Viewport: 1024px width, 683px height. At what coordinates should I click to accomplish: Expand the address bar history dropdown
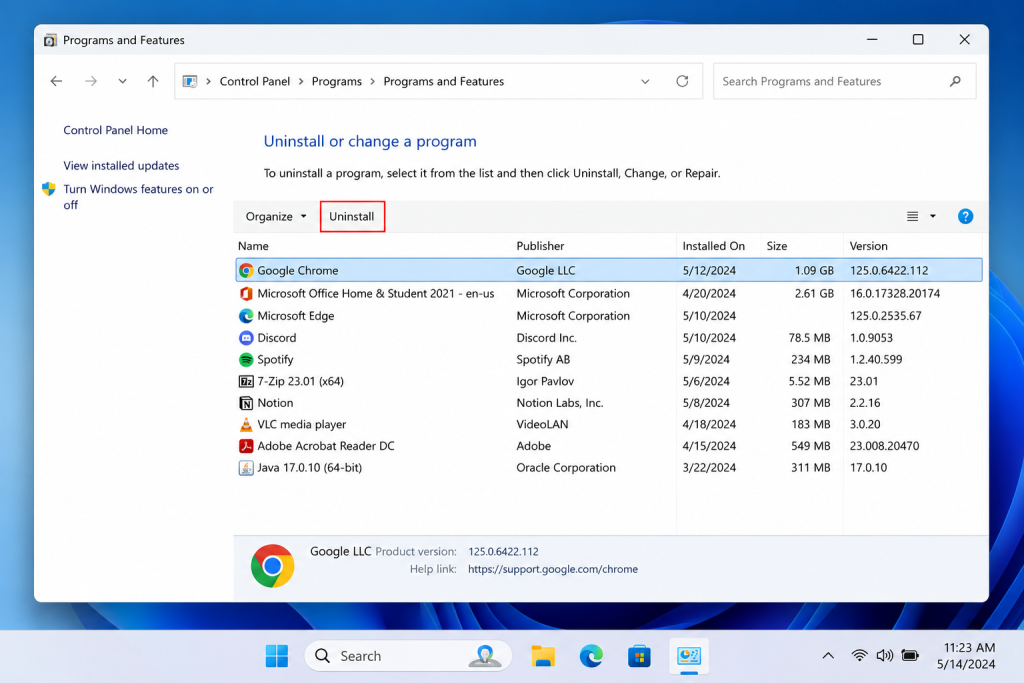point(645,82)
